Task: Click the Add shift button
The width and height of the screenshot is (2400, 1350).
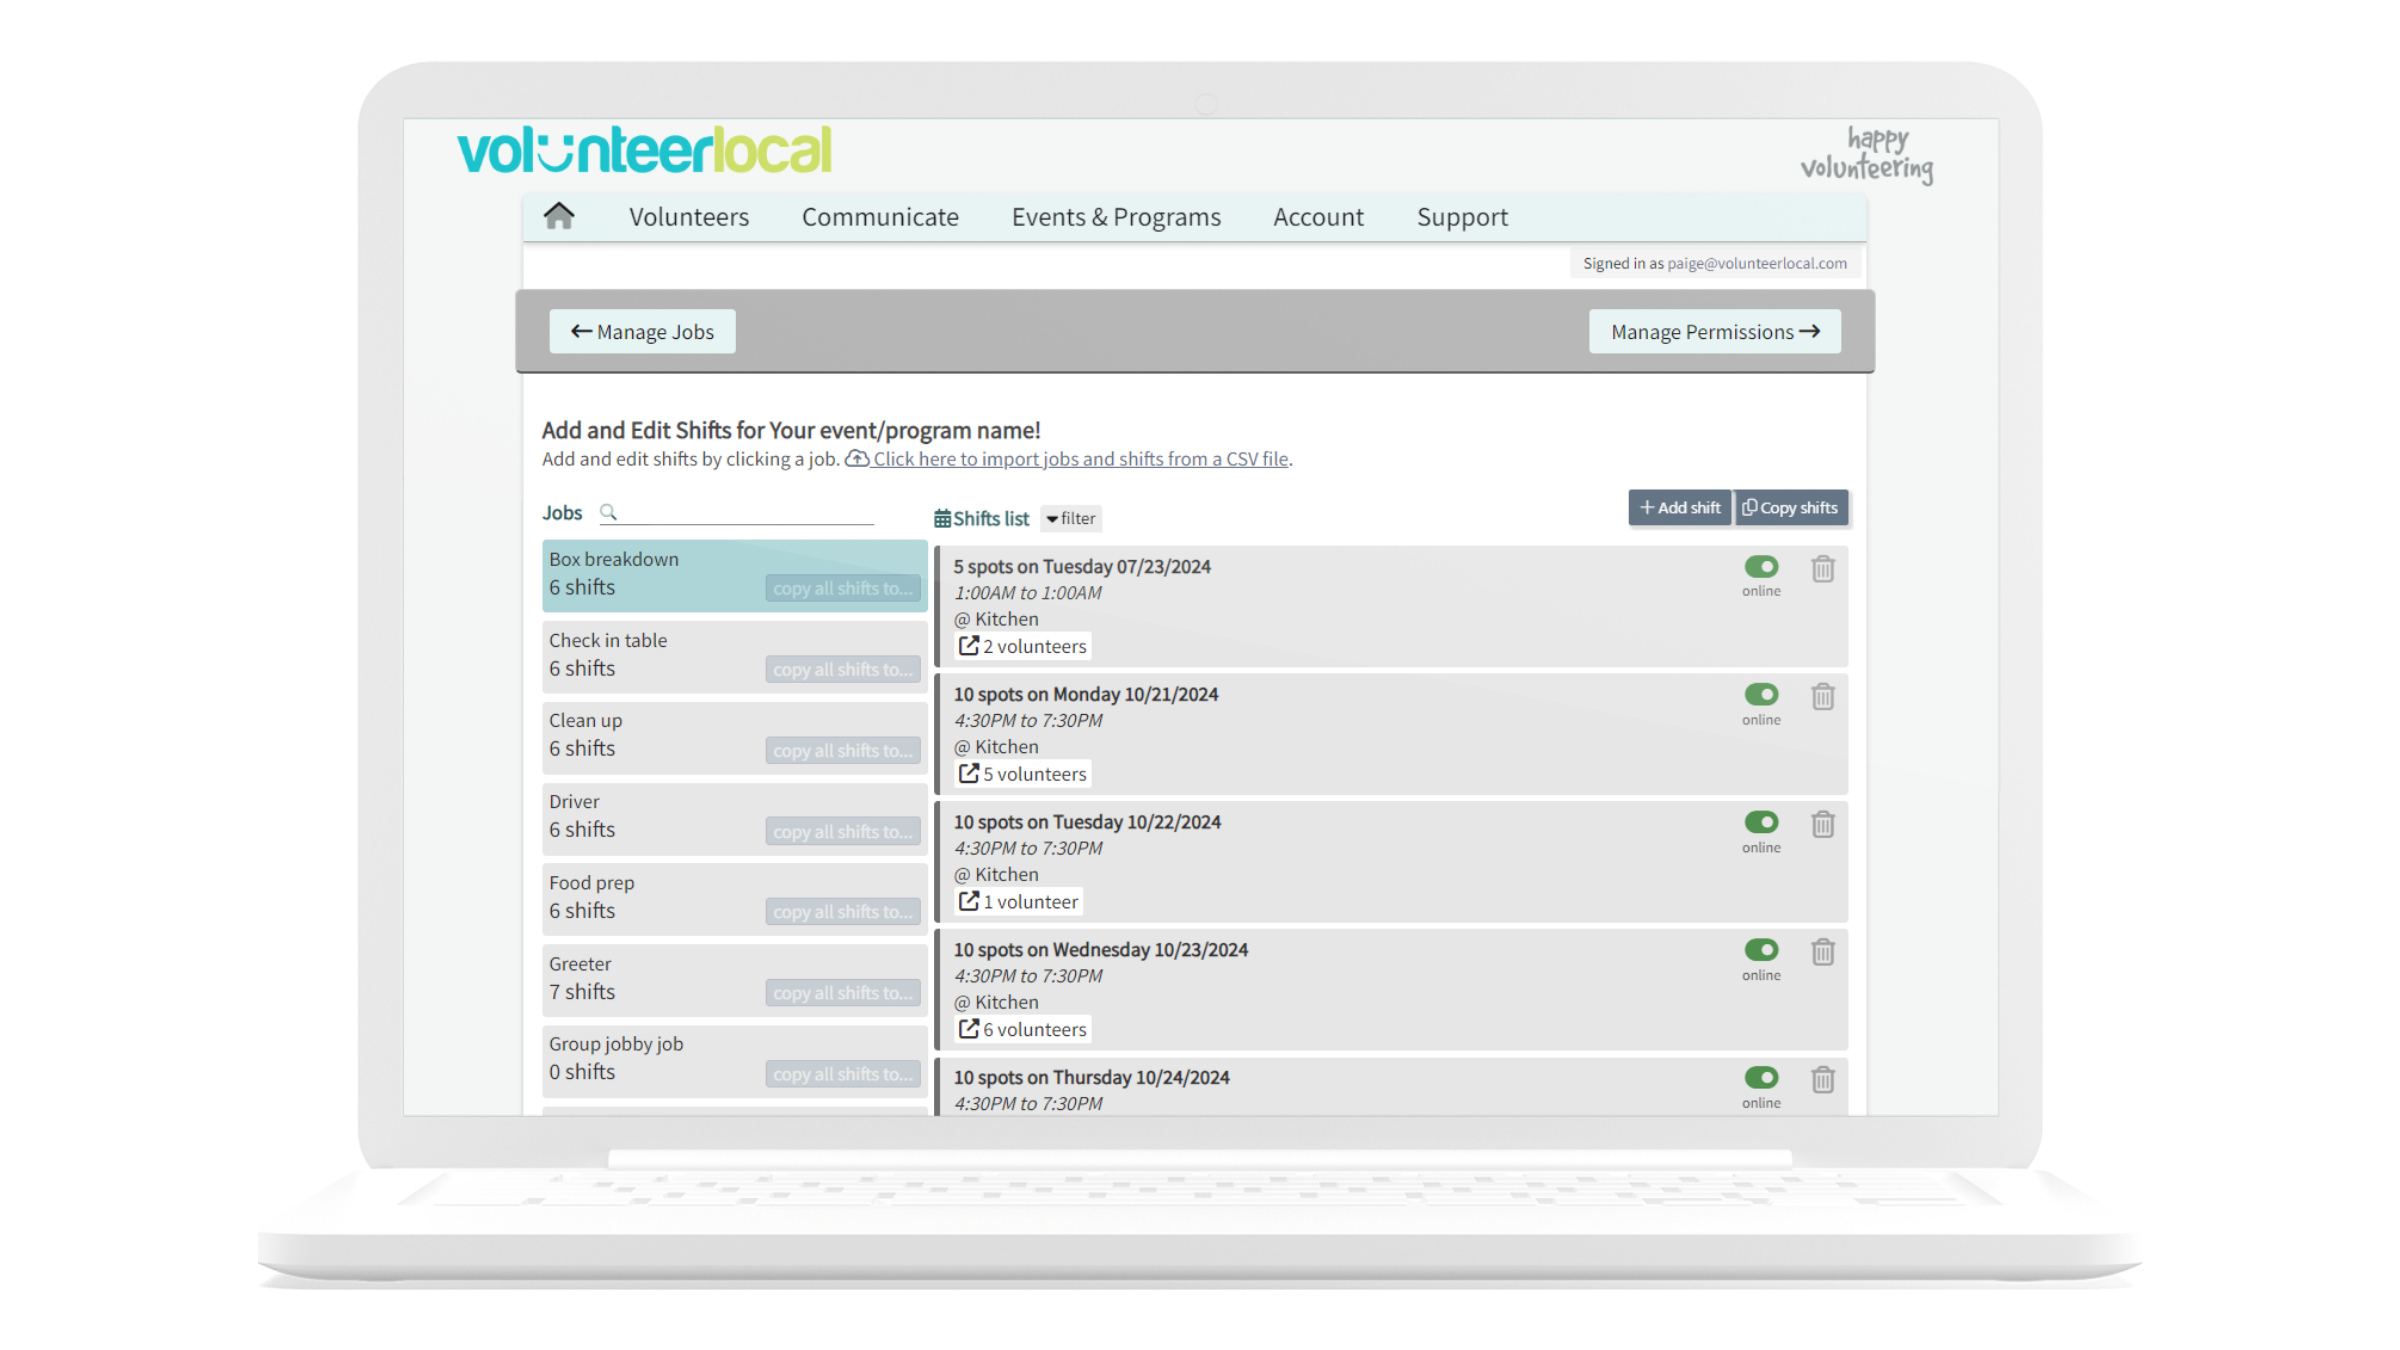Action: point(1679,507)
